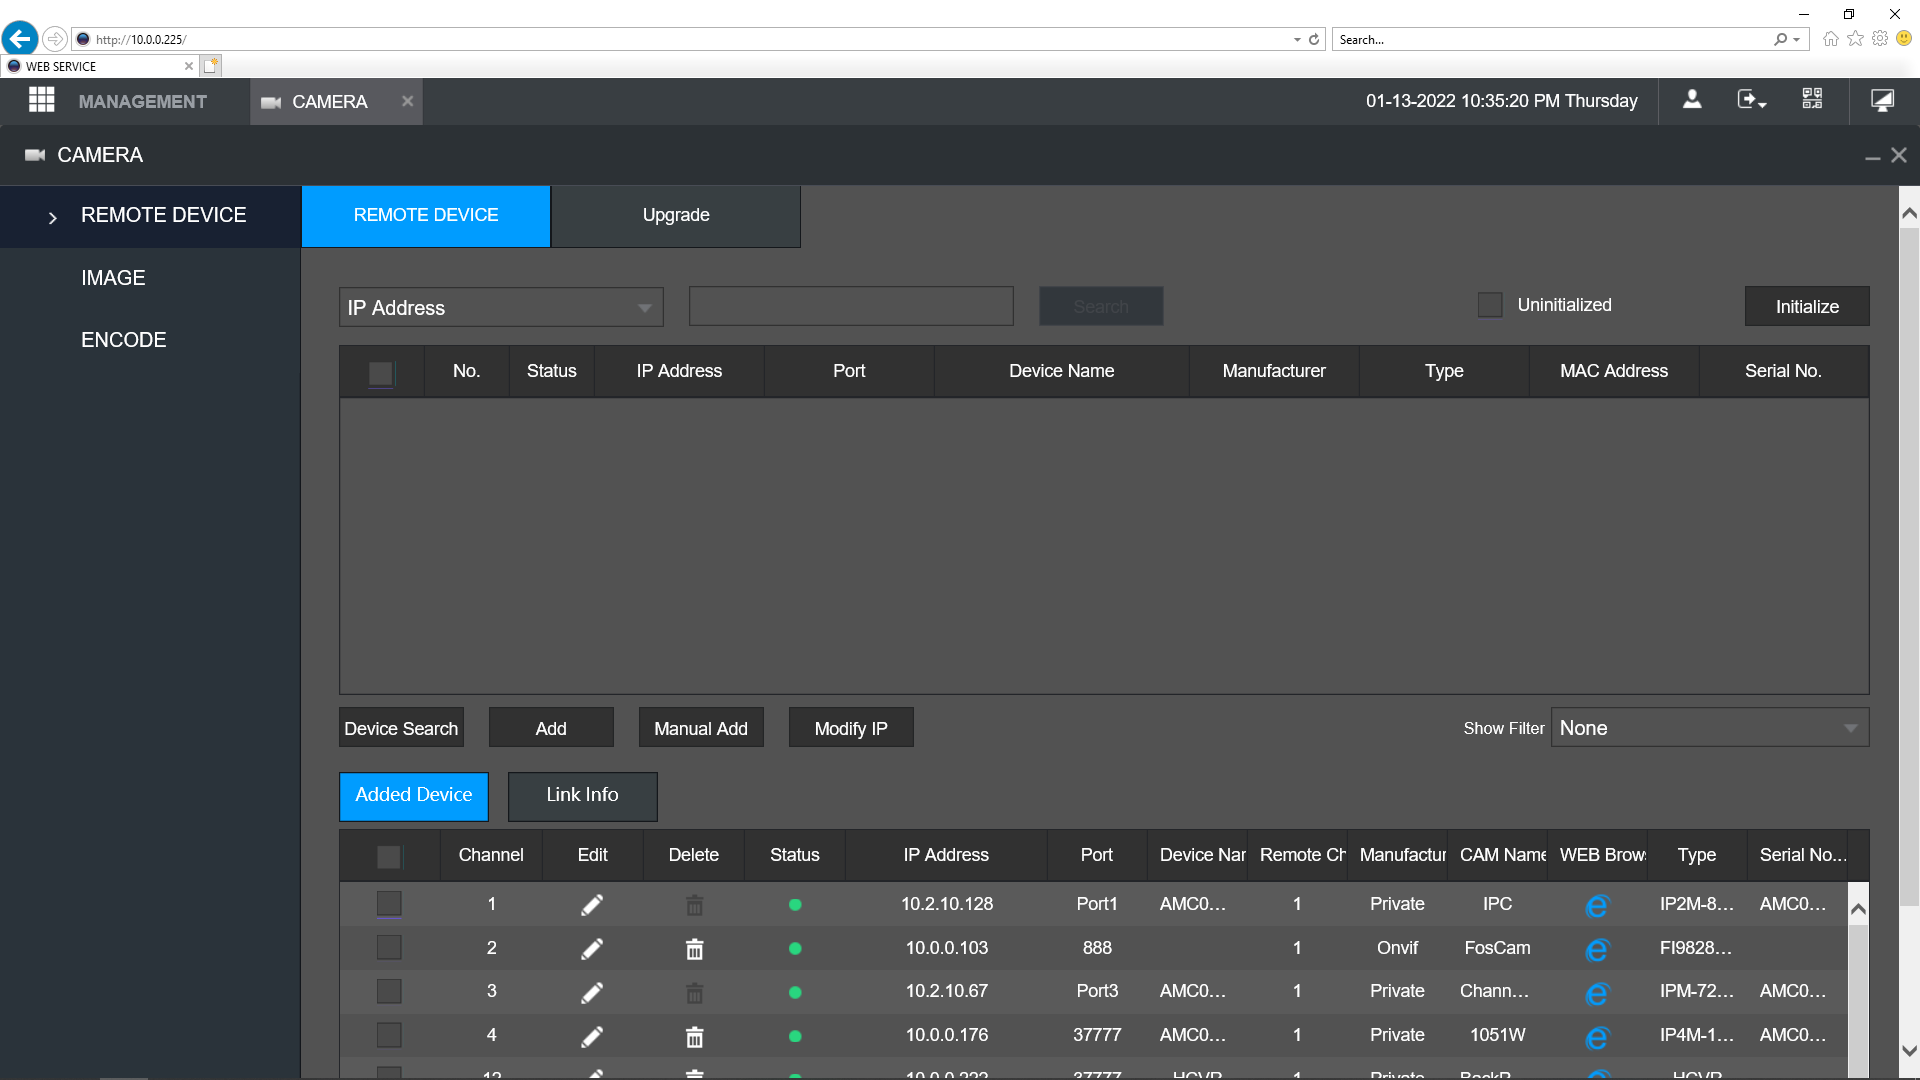
Task: Click page scrollbar up arrow
Action: coord(1909,213)
